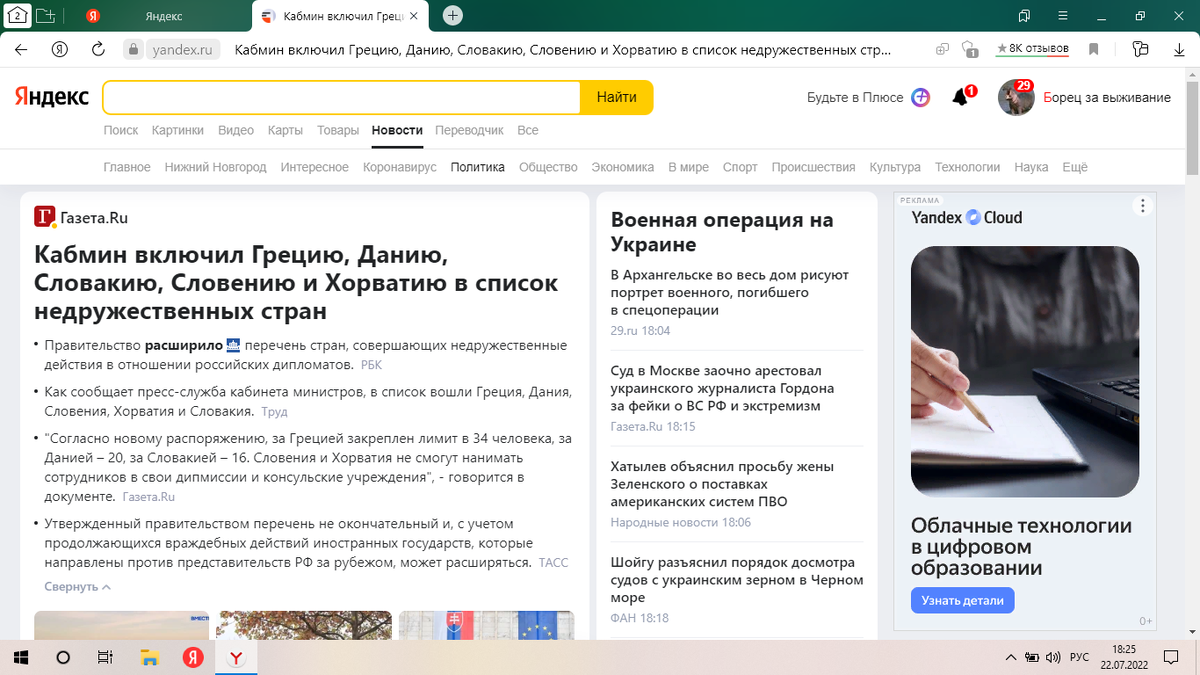The image size is (1200, 675).
Task: Open the Главное news section
Action: (x=127, y=167)
